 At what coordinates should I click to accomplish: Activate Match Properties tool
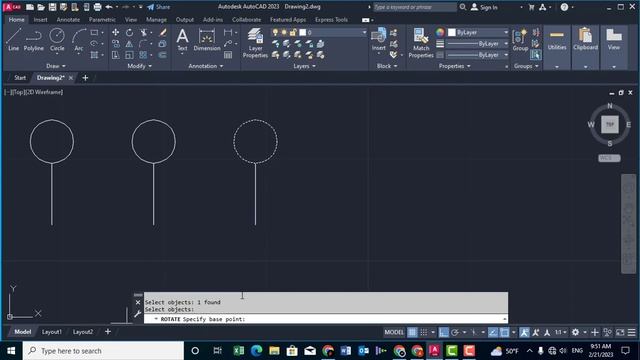pyautogui.click(x=421, y=43)
